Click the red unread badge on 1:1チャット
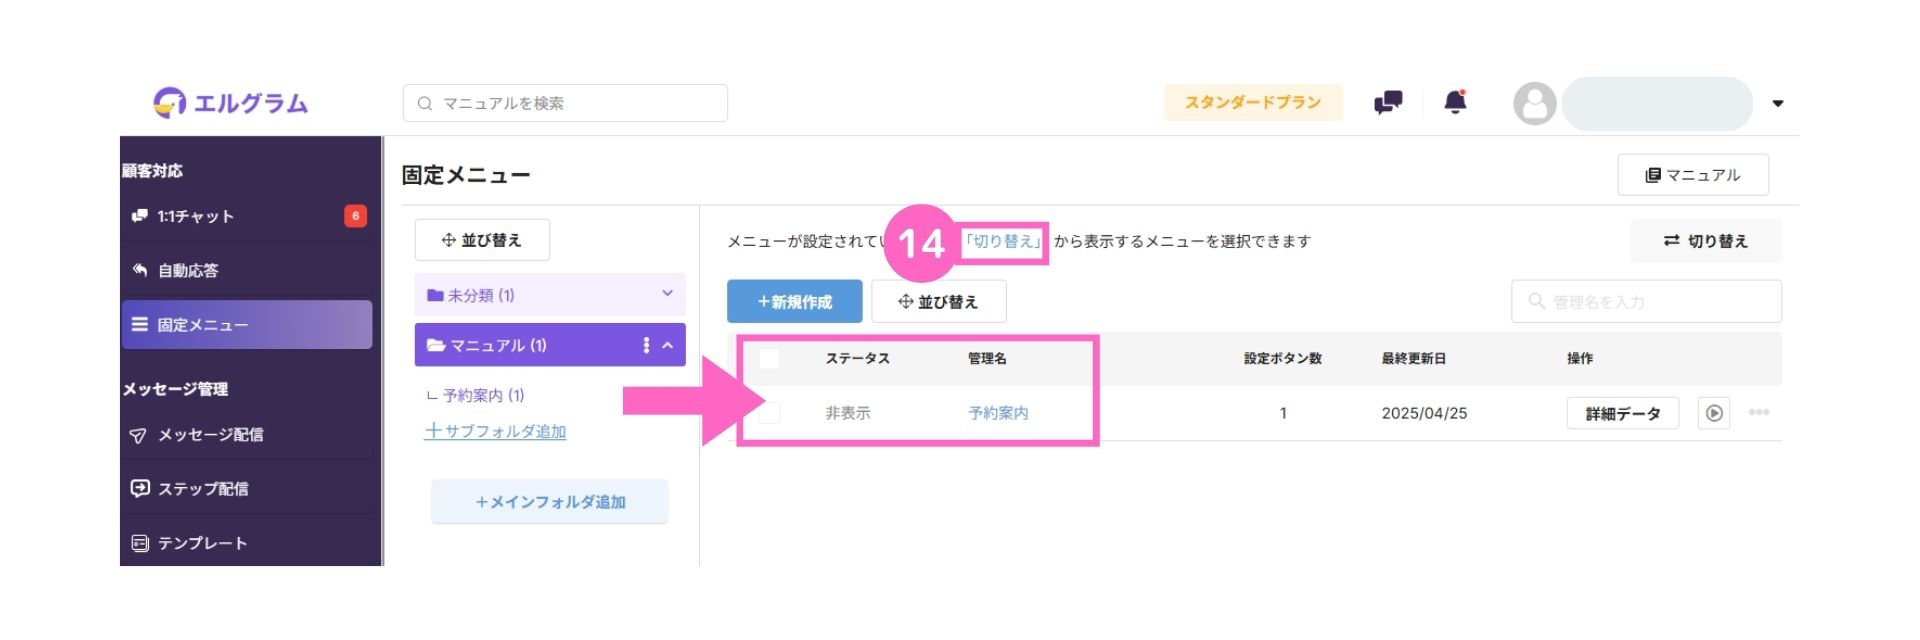The image size is (1920, 640). (x=355, y=216)
